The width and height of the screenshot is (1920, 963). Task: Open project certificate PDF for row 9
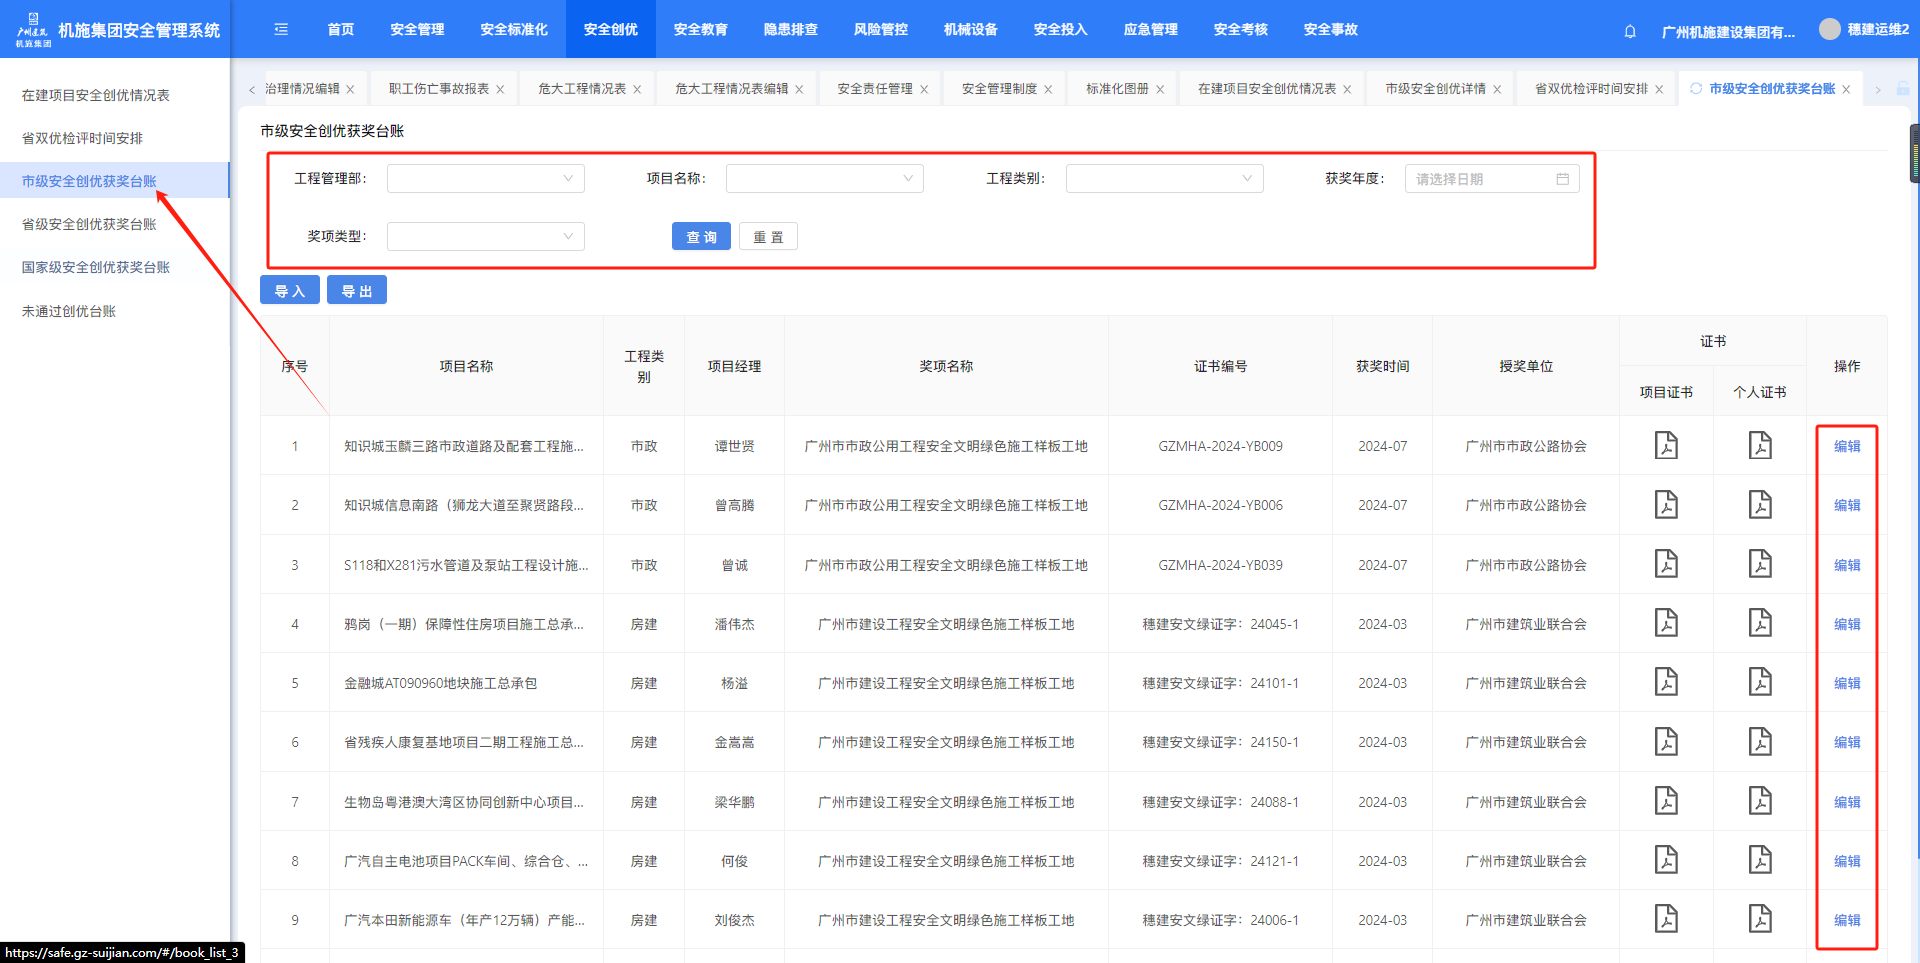(x=1666, y=919)
